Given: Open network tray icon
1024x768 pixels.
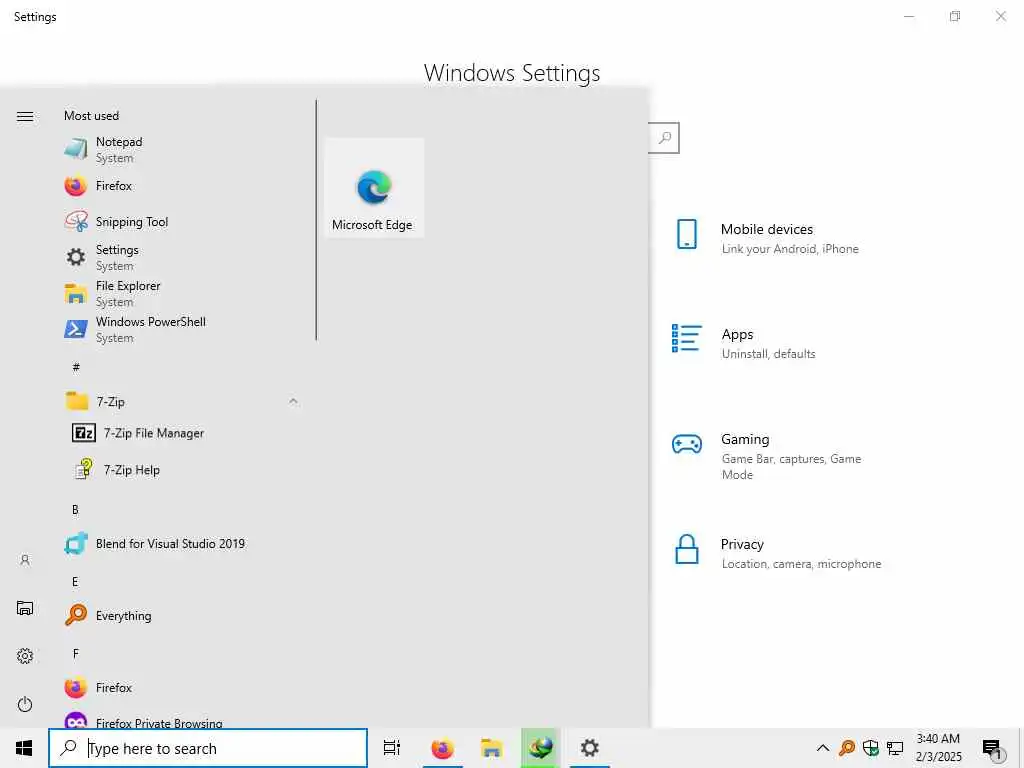Looking at the screenshot, I should tap(895, 748).
